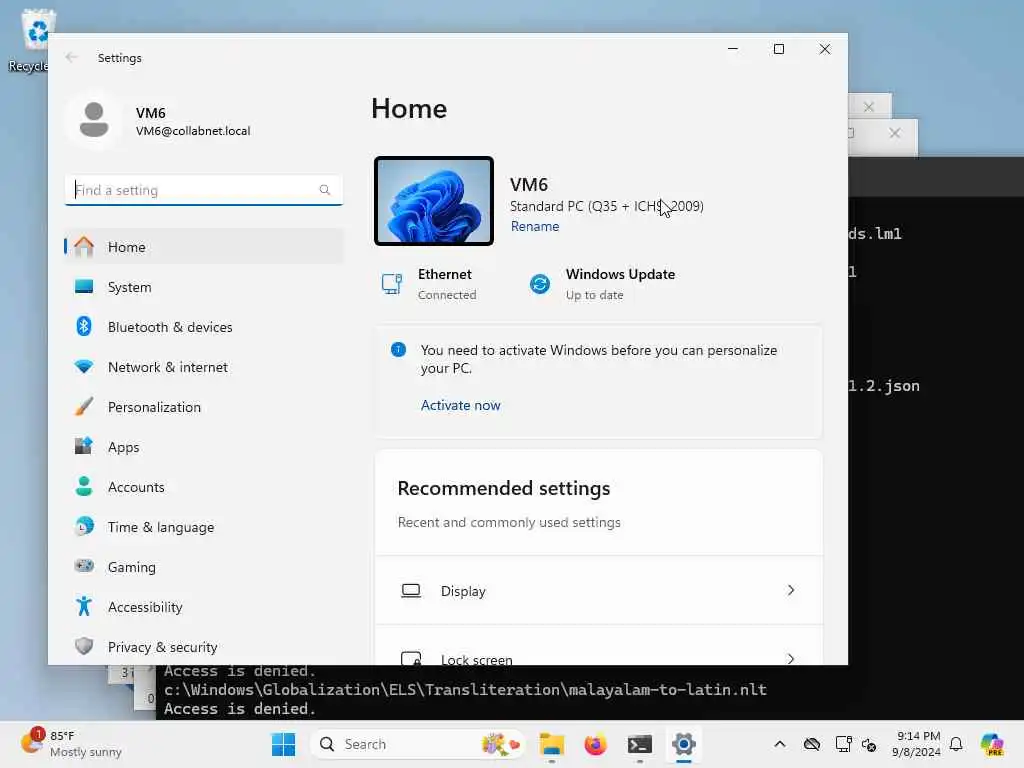Open the Lock screen setting row

coord(599,646)
